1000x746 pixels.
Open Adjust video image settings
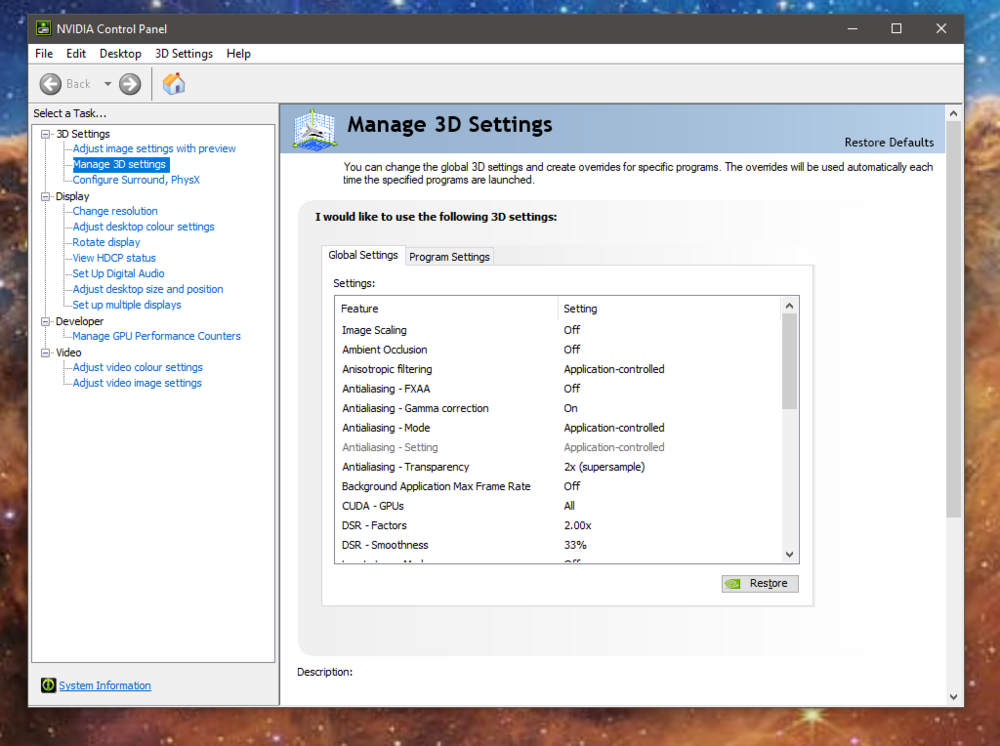point(137,383)
